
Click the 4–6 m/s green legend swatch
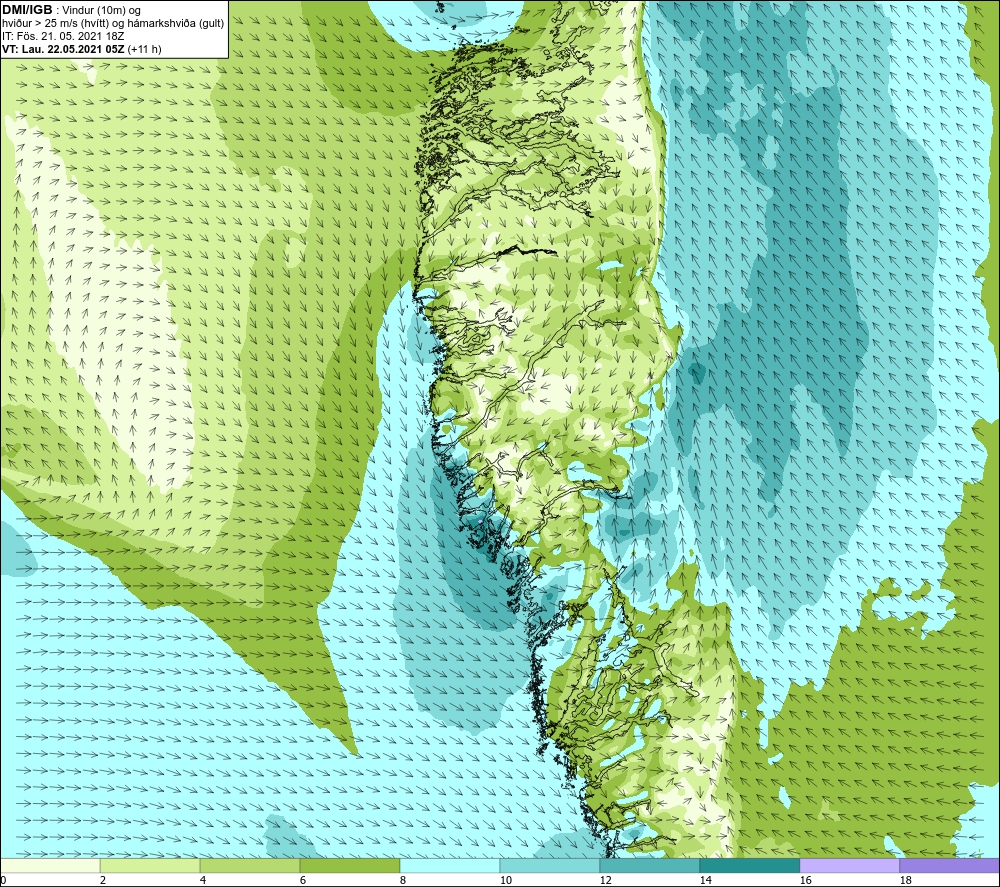coord(250,865)
